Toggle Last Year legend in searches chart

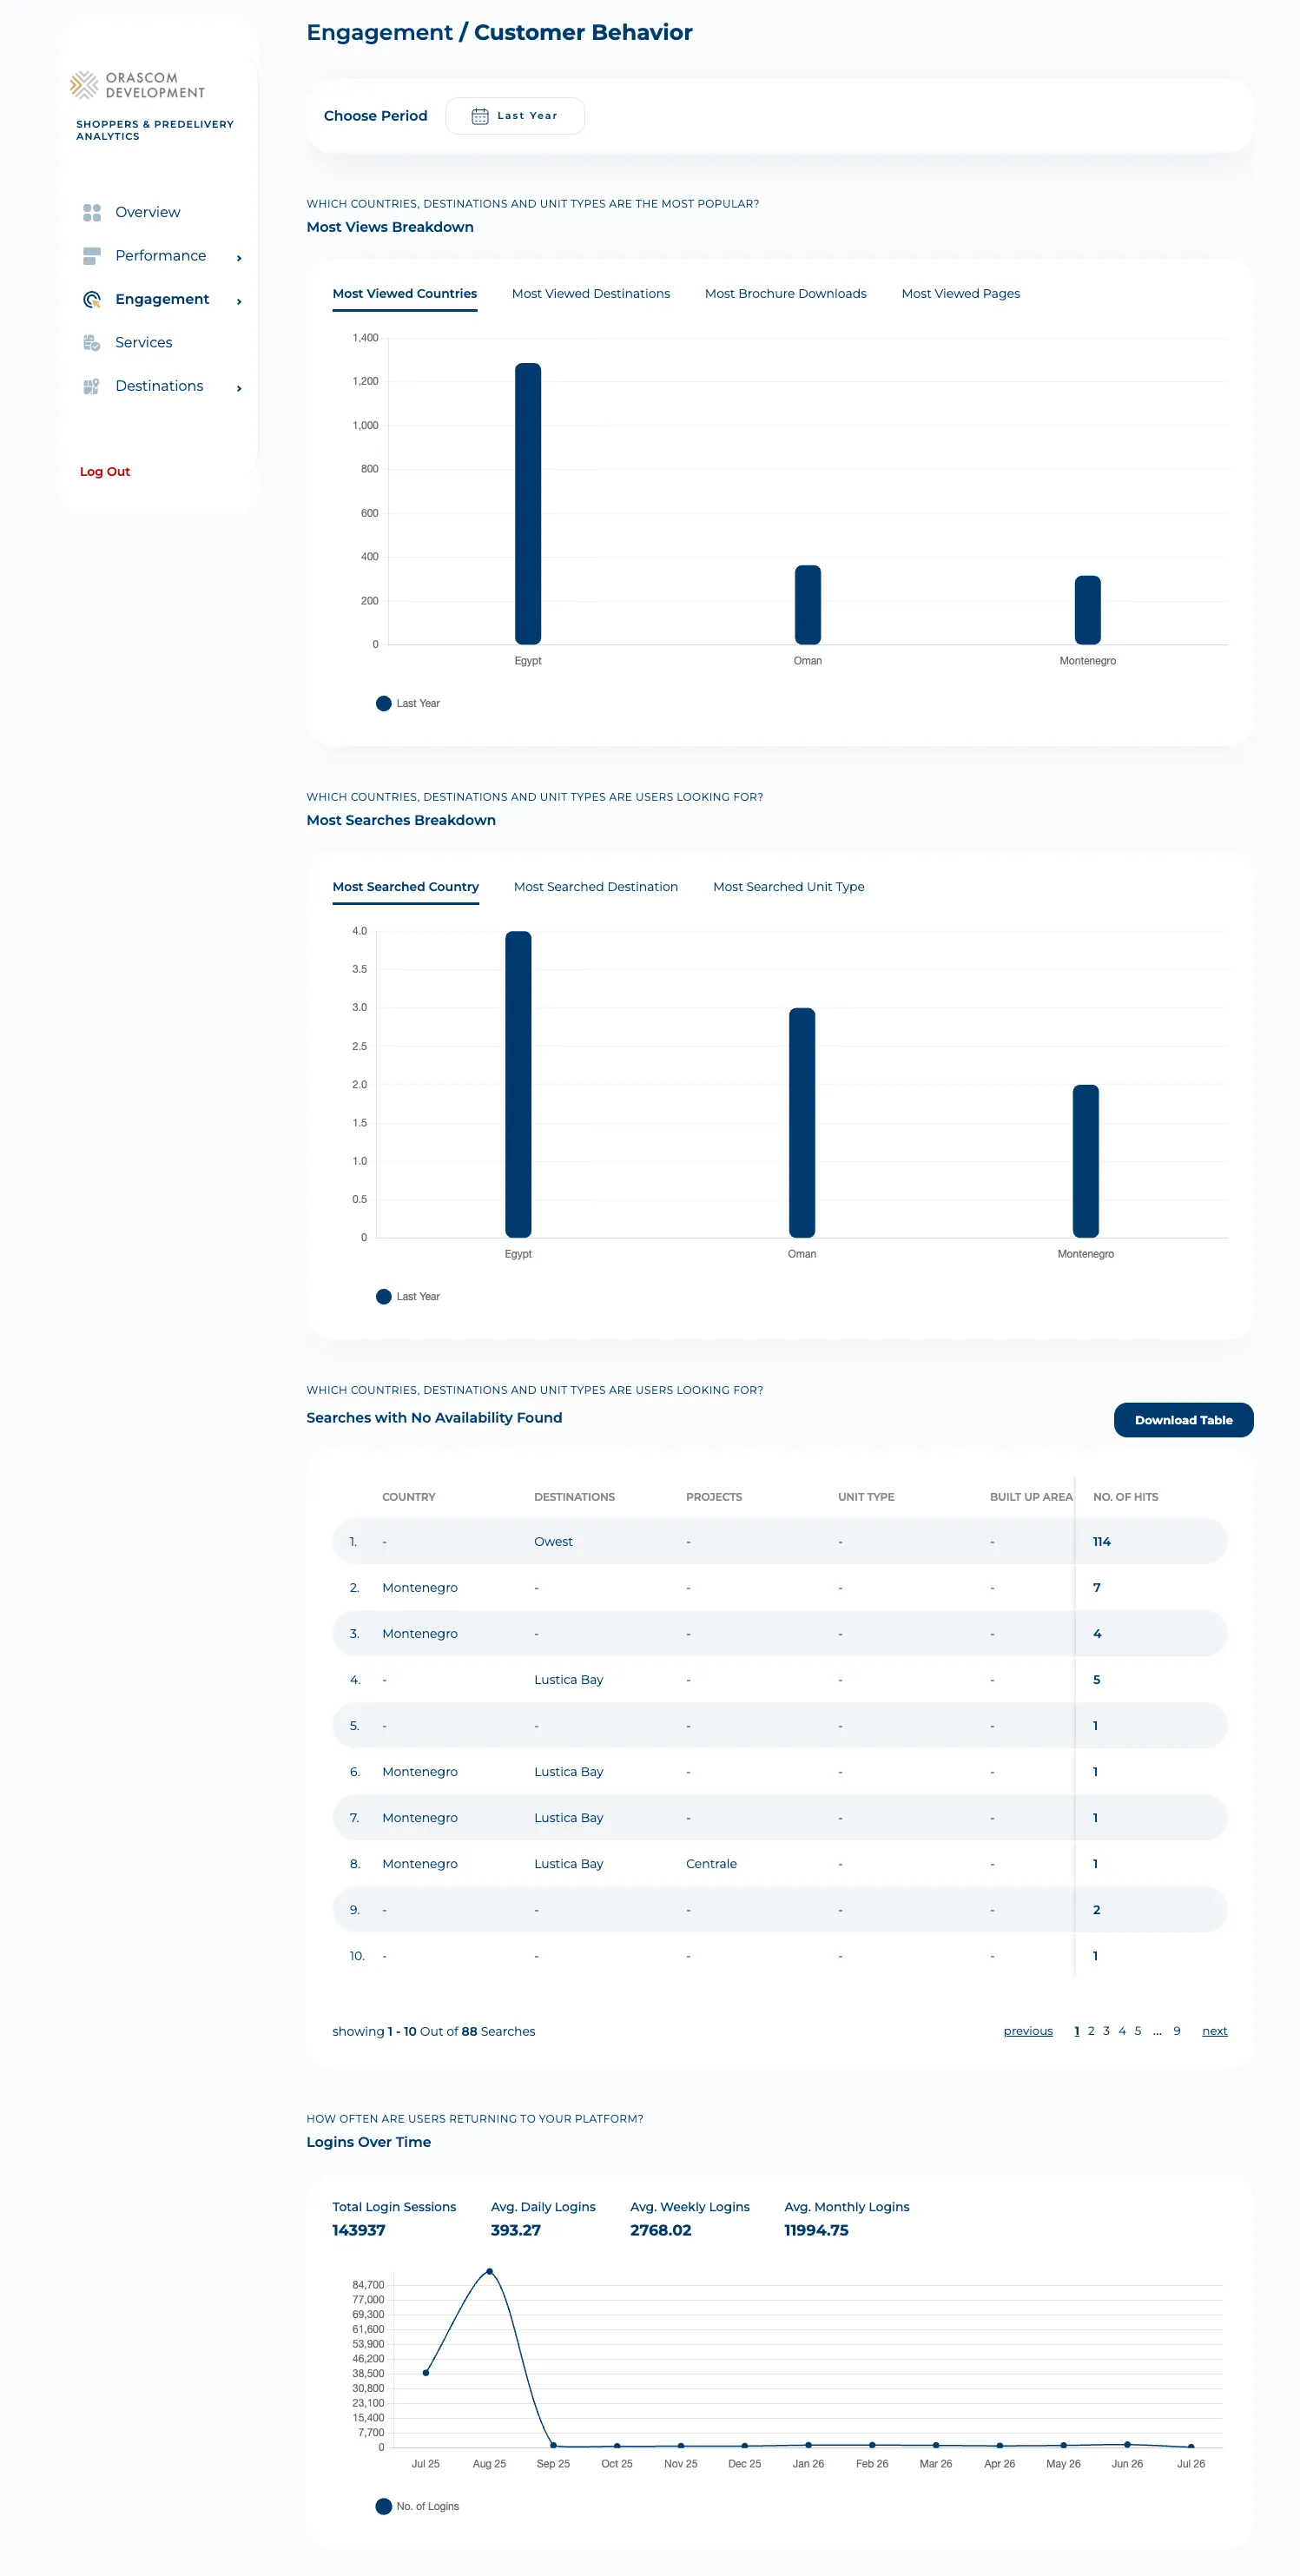pyautogui.click(x=408, y=1297)
